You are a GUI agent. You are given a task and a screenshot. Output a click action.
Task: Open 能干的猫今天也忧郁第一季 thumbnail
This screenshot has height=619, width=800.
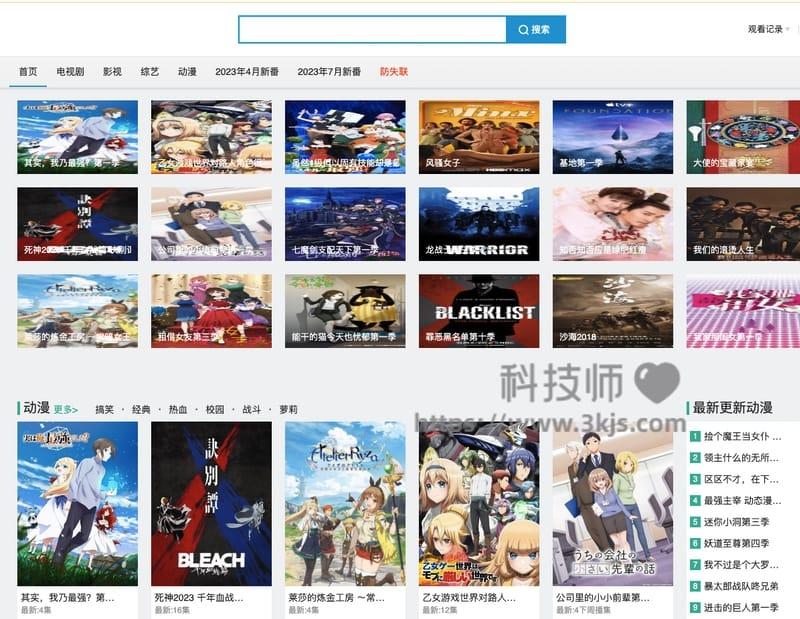click(345, 311)
